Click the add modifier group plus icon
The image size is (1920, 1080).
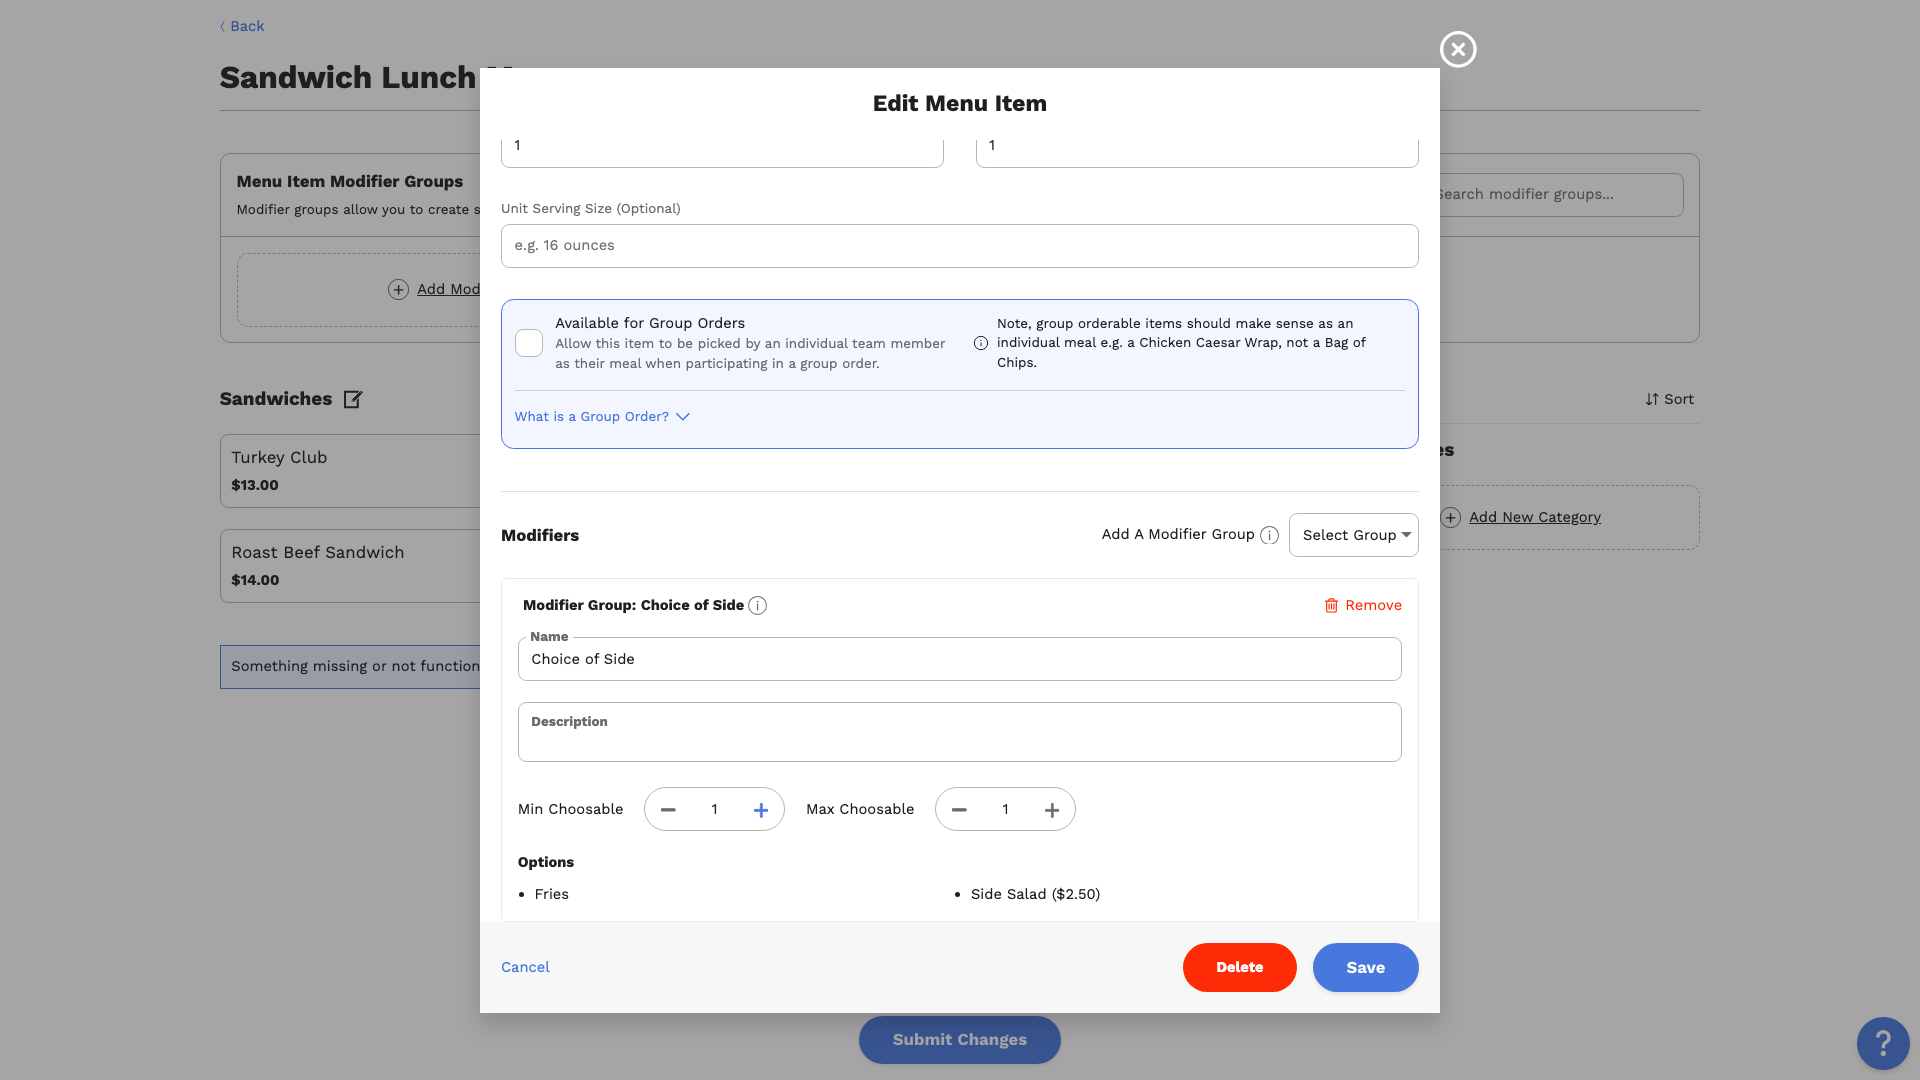click(x=398, y=289)
